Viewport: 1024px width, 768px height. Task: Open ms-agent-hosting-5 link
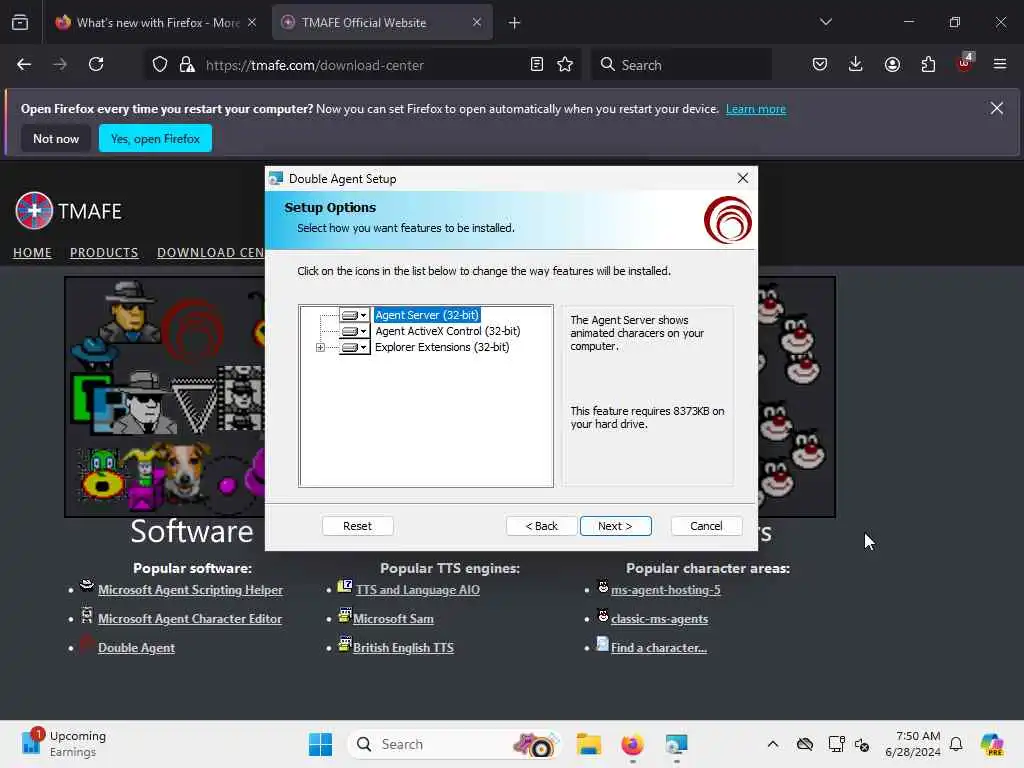point(666,590)
